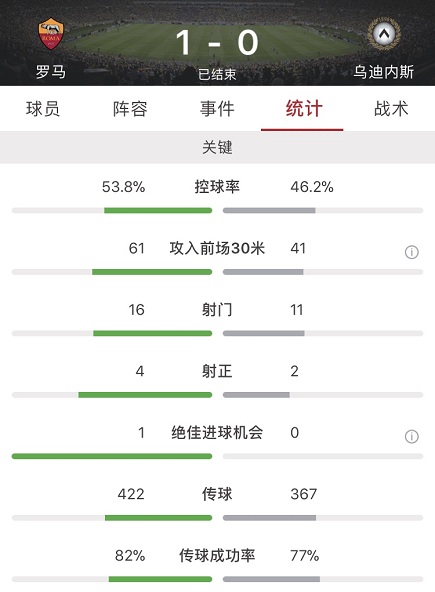Click the green 控球率 bar for Roma
Screen dimensions: 435x592
(x=158, y=210)
